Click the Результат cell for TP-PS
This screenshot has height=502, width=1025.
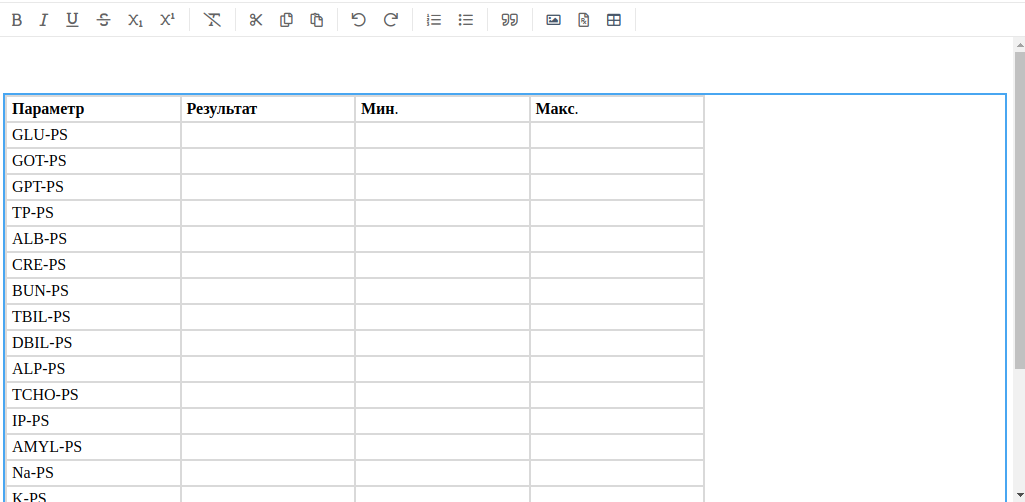point(268,213)
